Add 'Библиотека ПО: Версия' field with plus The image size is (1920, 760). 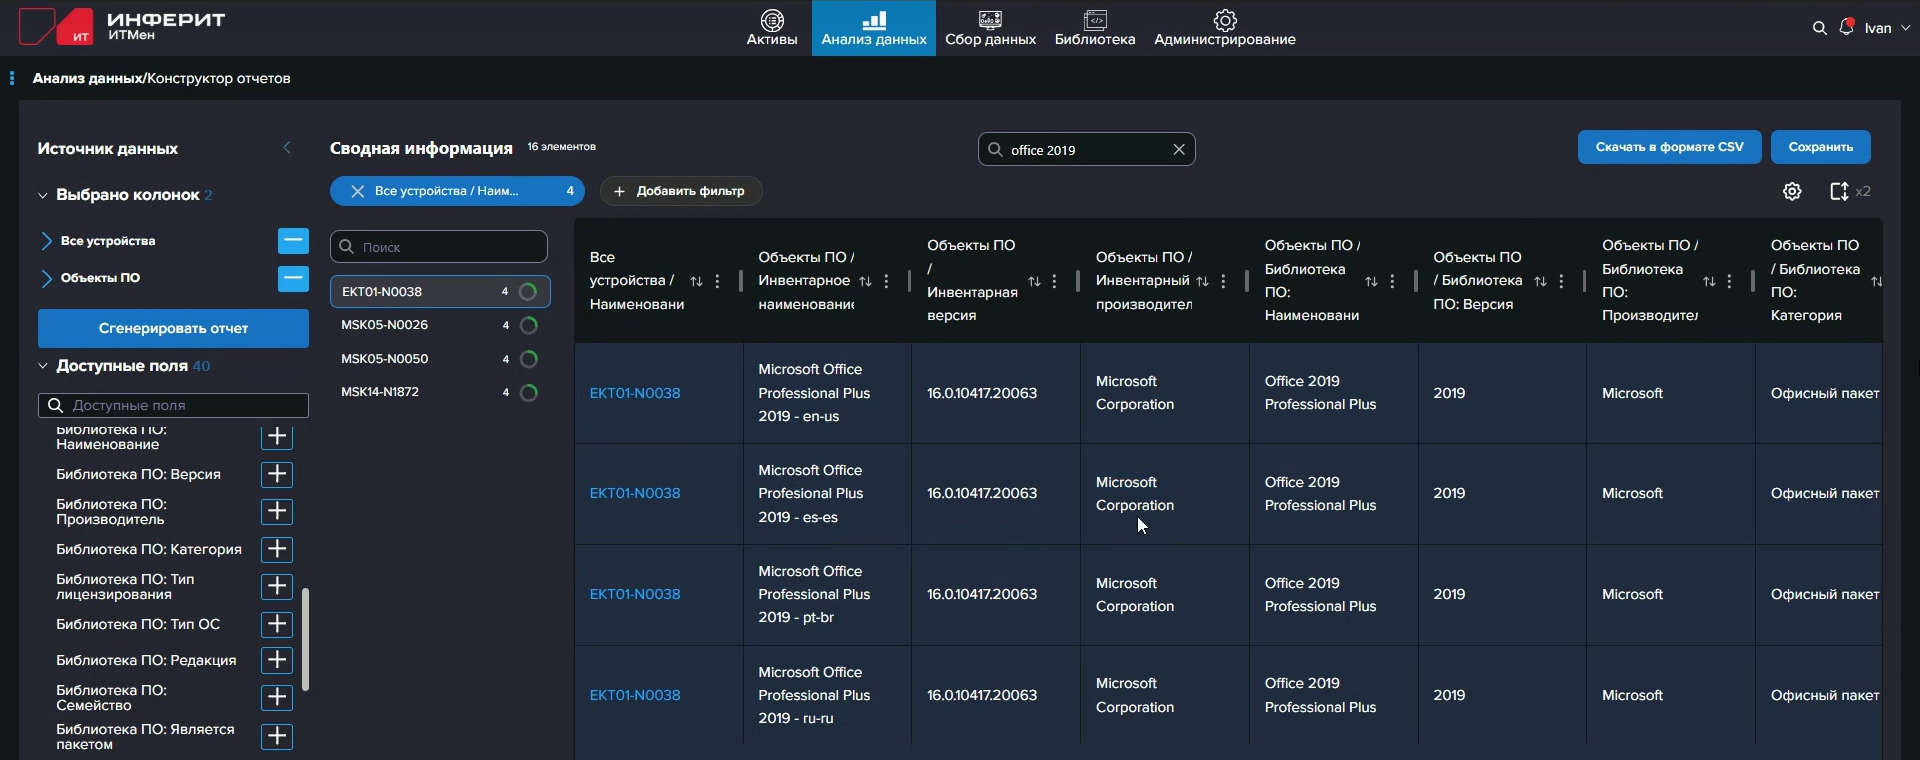(x=277, y=474)
